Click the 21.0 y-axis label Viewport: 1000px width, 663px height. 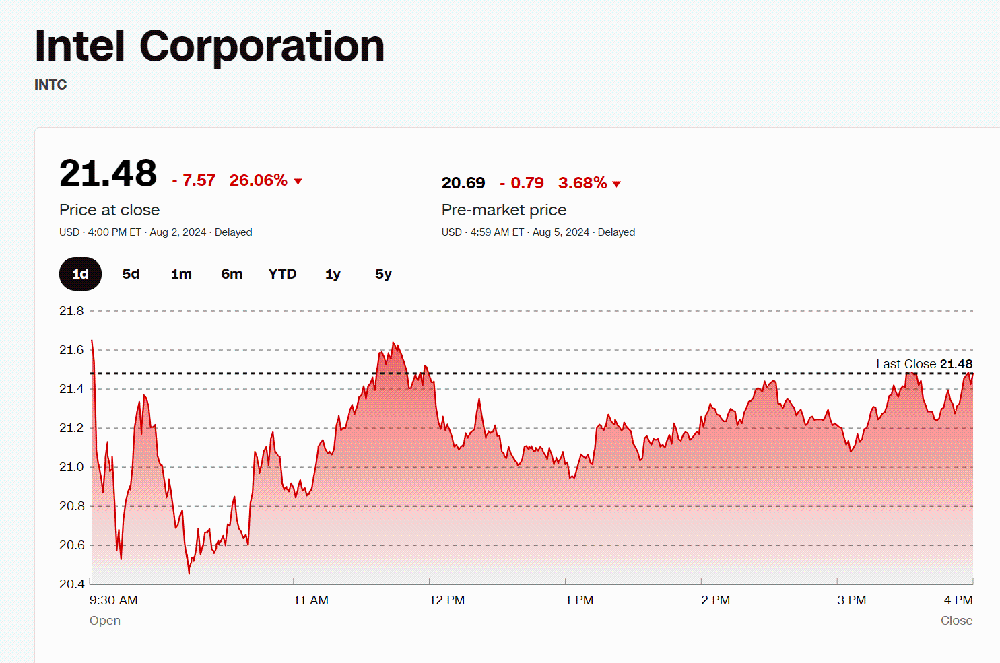71,467
